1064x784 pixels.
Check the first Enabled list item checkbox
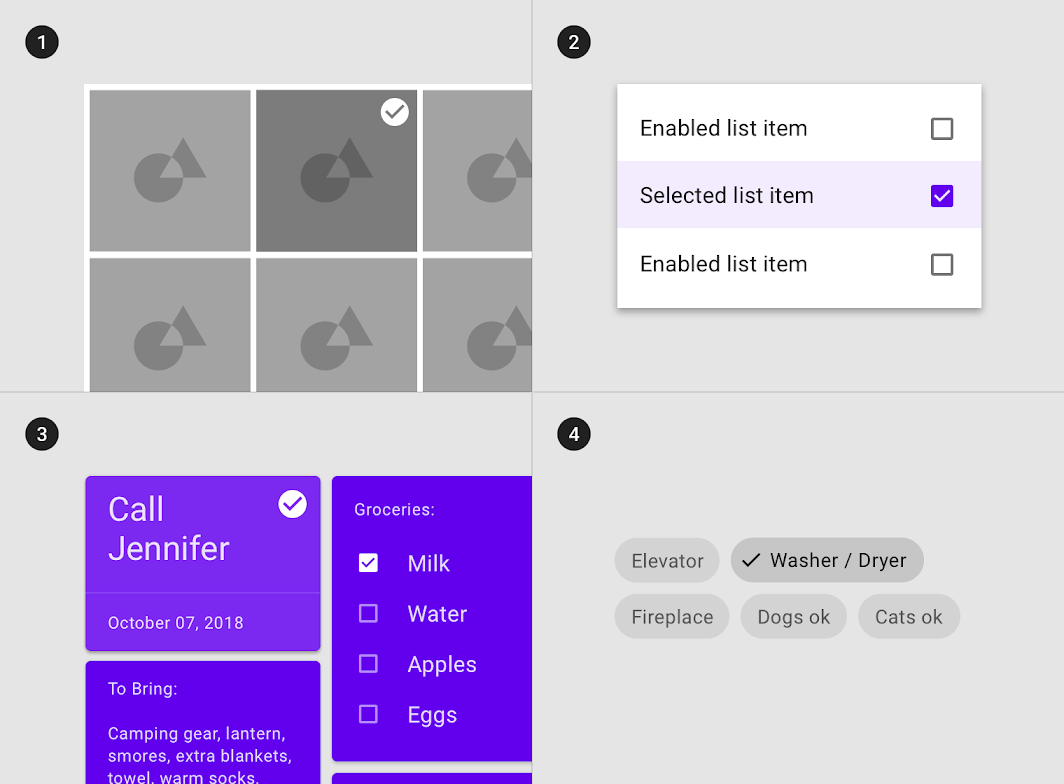[941, 128]
